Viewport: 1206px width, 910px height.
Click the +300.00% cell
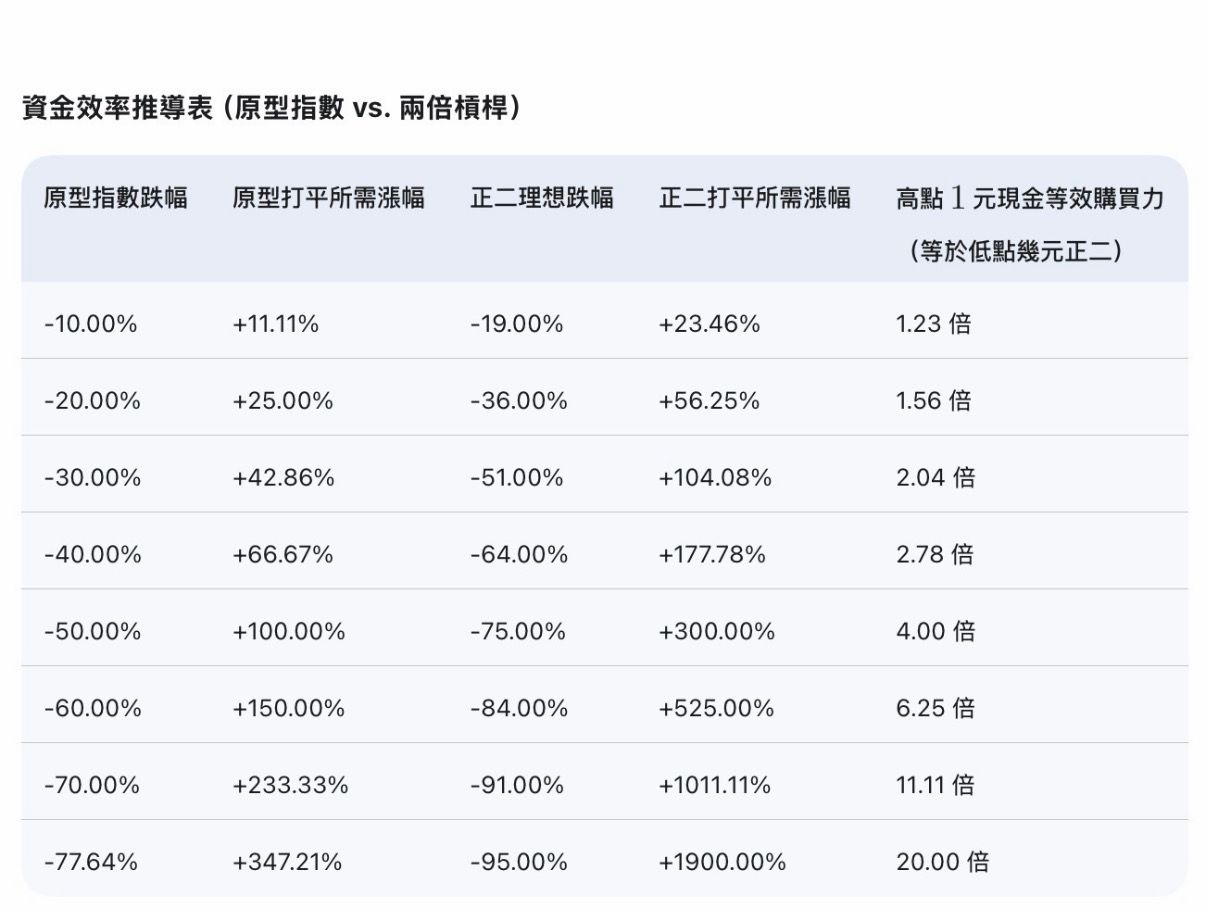pyautogui.click(x=717, y=632)
